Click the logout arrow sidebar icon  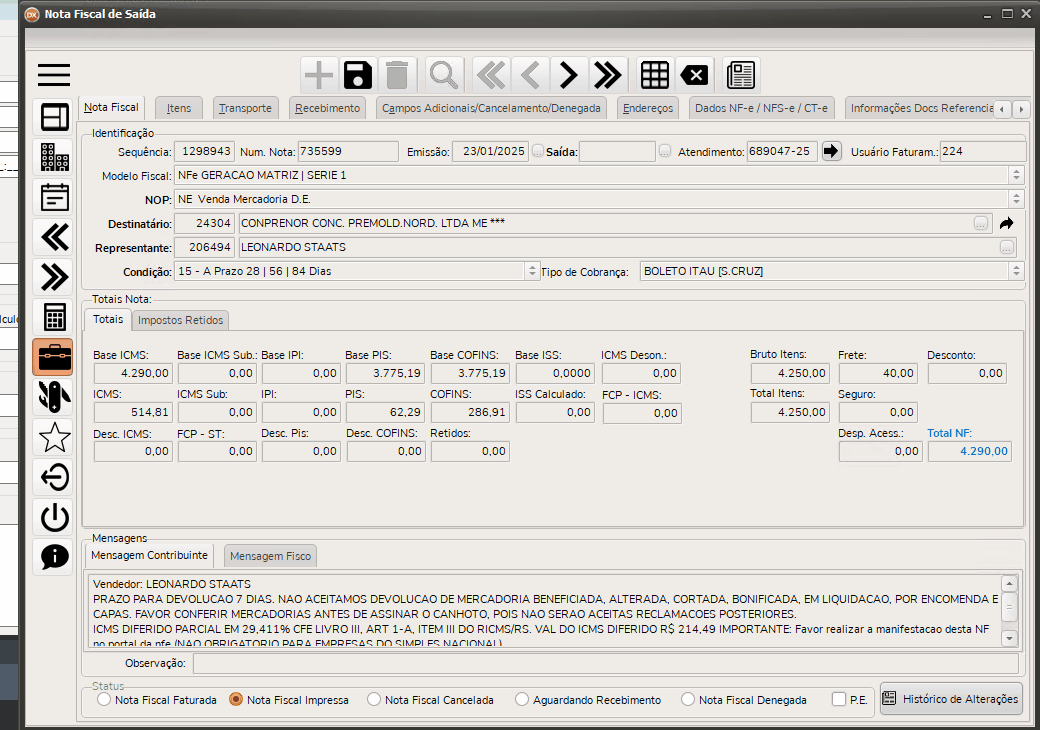[54, 477]
